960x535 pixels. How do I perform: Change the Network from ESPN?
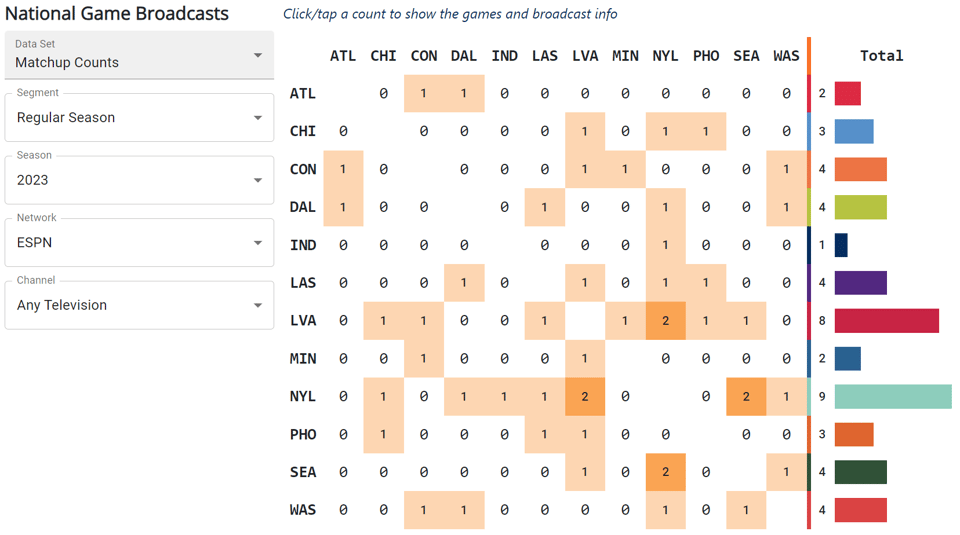(x=139, y=242)
